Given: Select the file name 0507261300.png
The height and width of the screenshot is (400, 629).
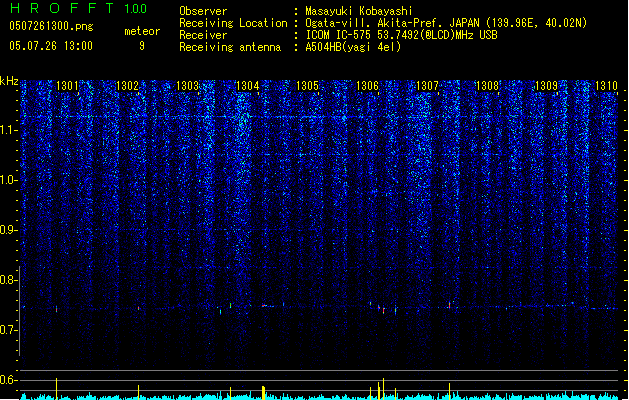Looking at the screenshot, I should point(51,26).
